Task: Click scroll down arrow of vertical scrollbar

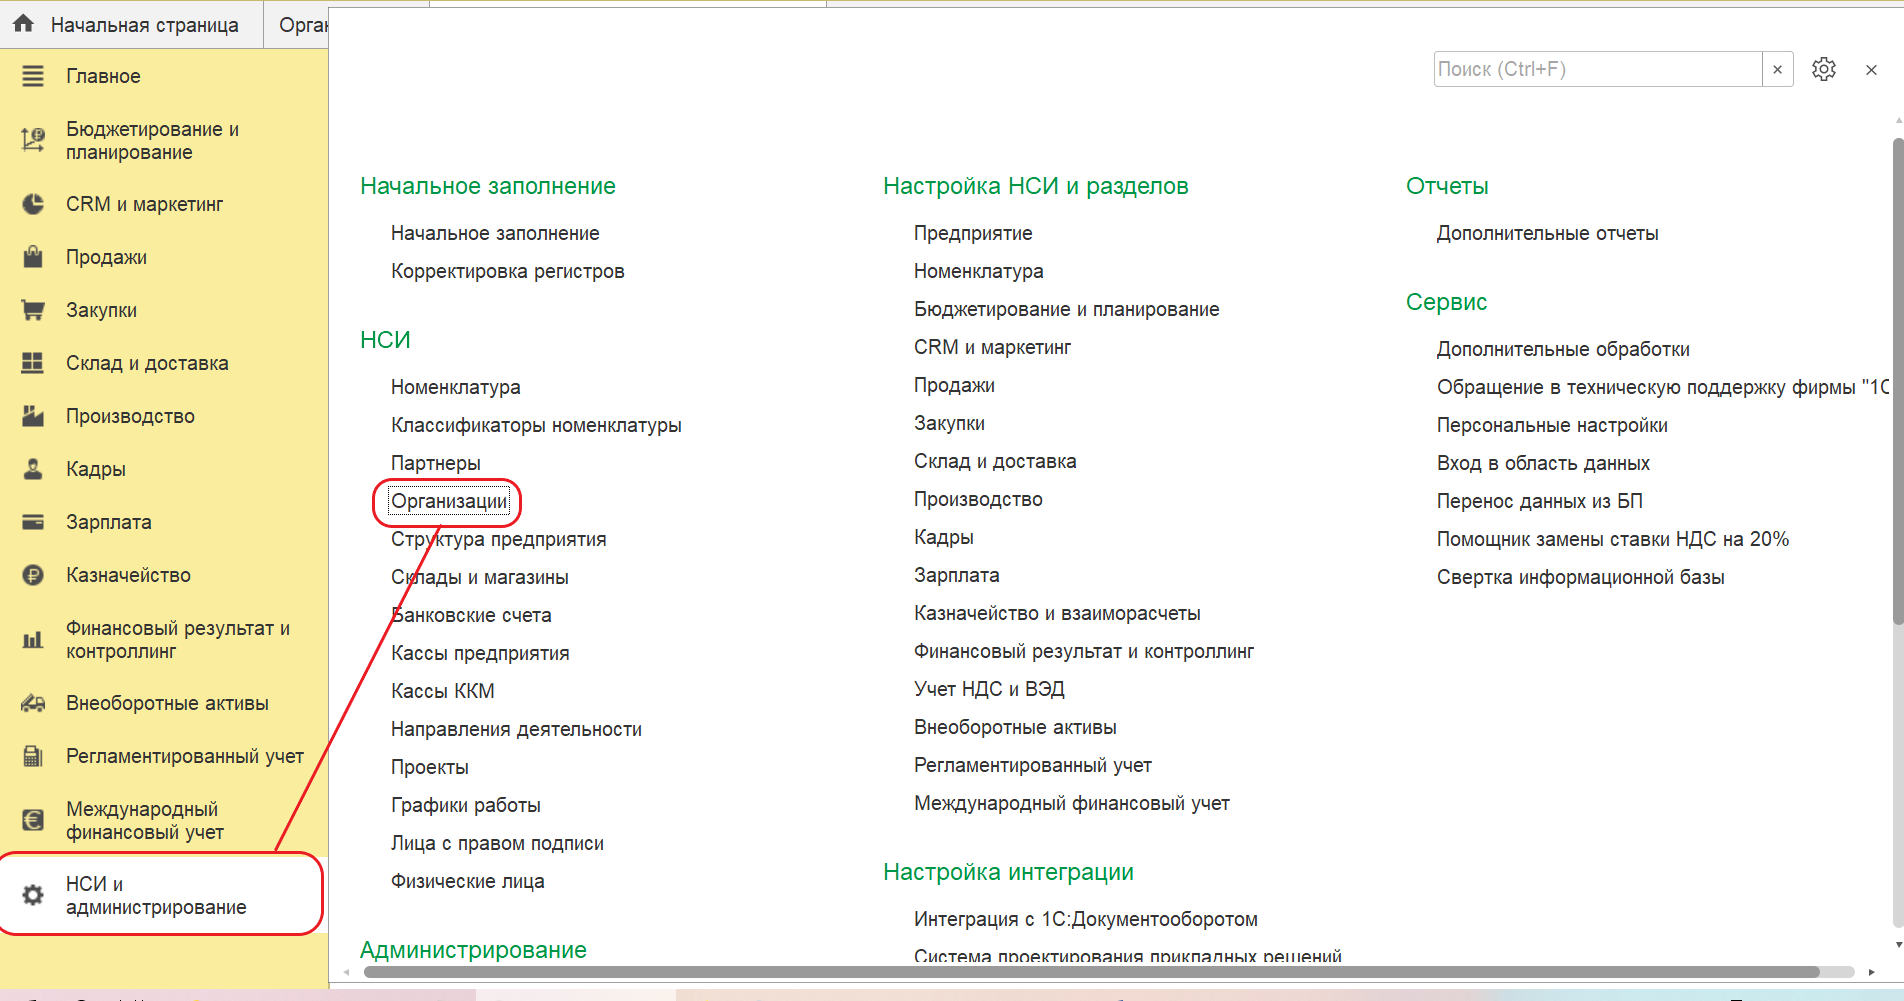Action: pyautogui.click(x=1898, y=944)
